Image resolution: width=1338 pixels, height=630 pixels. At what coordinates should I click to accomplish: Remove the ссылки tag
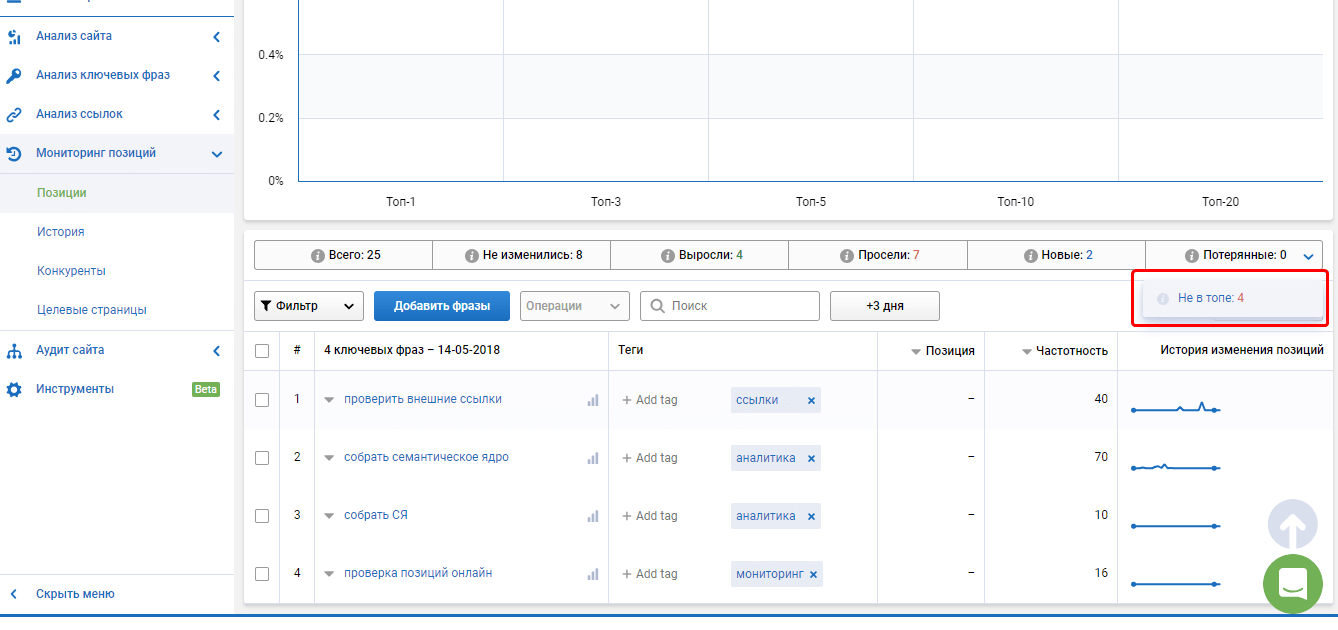811,400
